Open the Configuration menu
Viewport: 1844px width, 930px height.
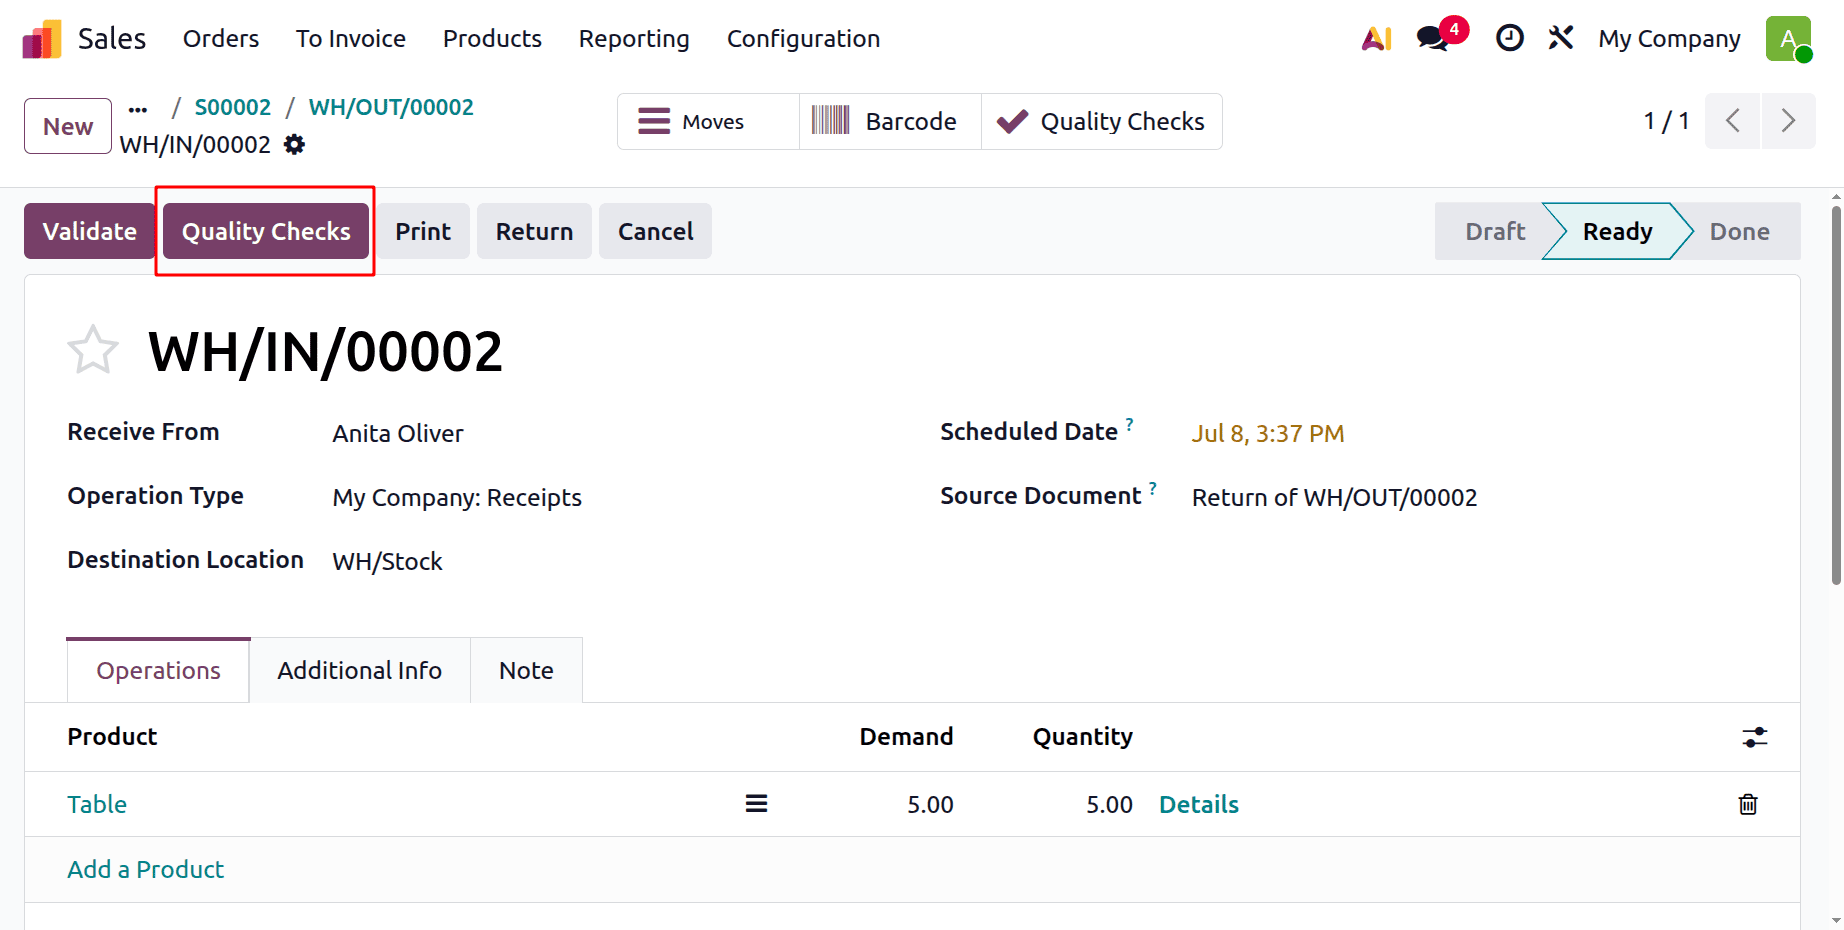pos(803,39)
